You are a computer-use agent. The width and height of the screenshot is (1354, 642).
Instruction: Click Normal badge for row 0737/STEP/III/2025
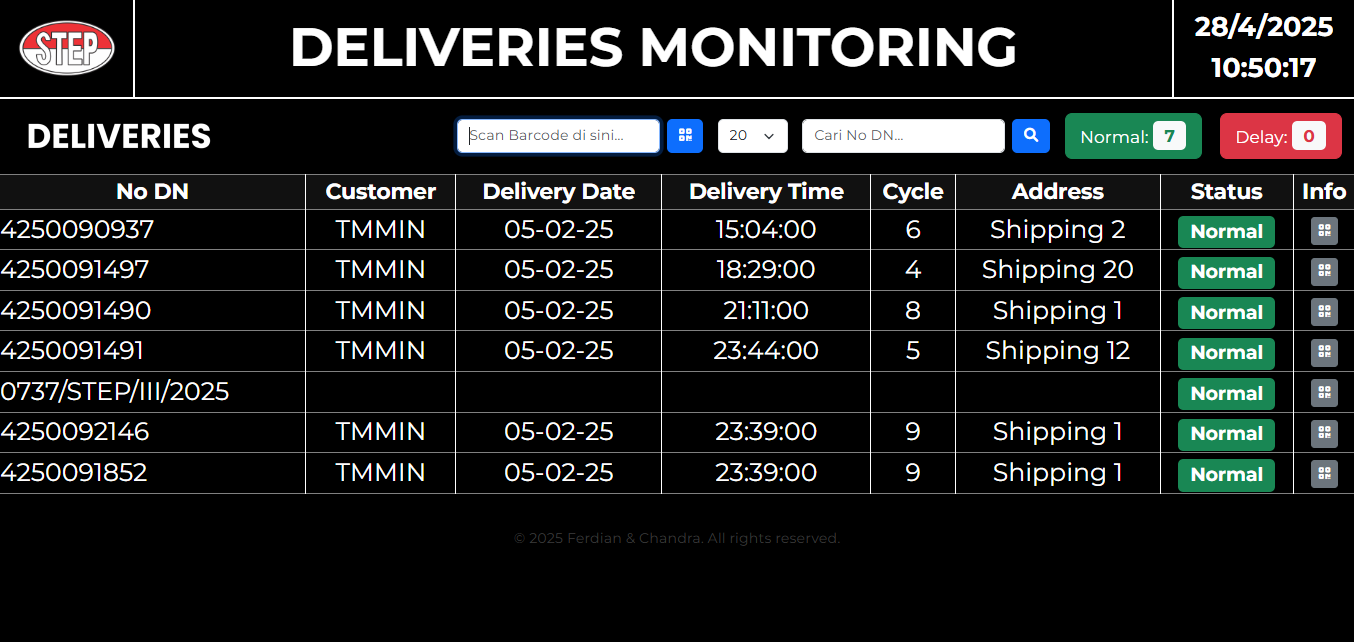tap(1226, 393)
